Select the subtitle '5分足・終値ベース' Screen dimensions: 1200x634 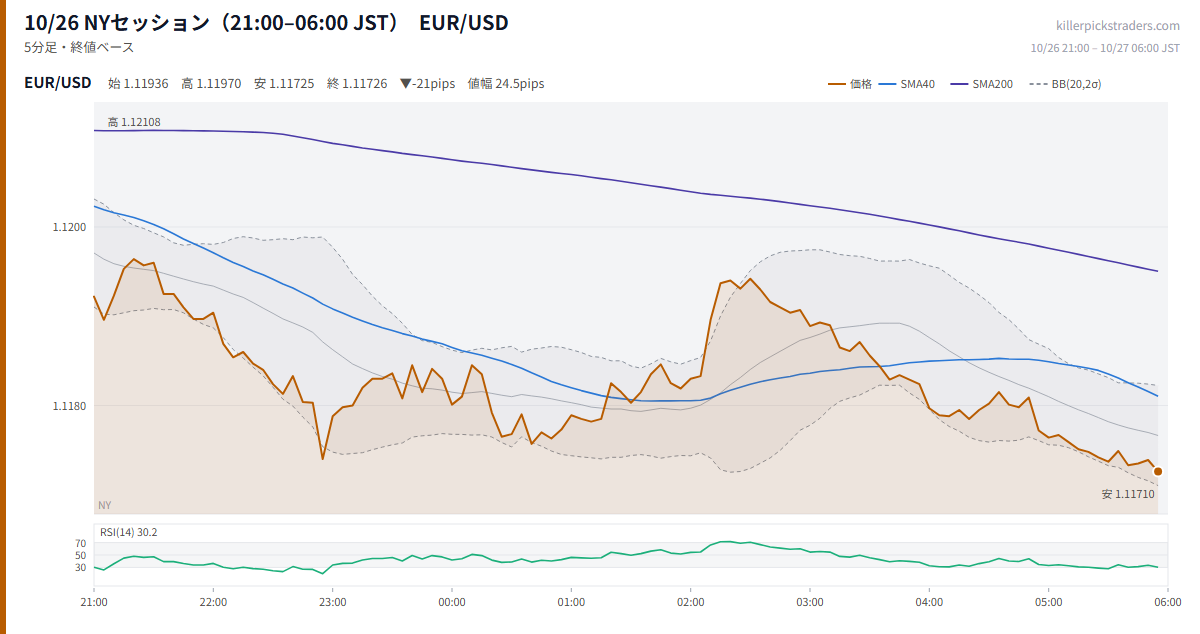click(x=79, y=47)
